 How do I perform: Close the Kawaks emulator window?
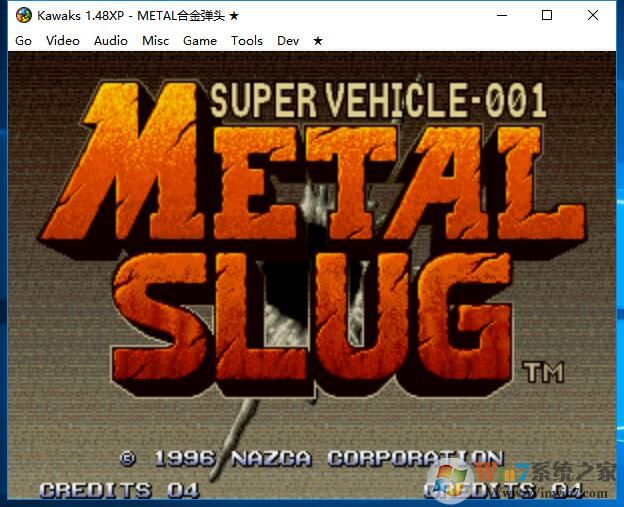[x=593, y=16]
